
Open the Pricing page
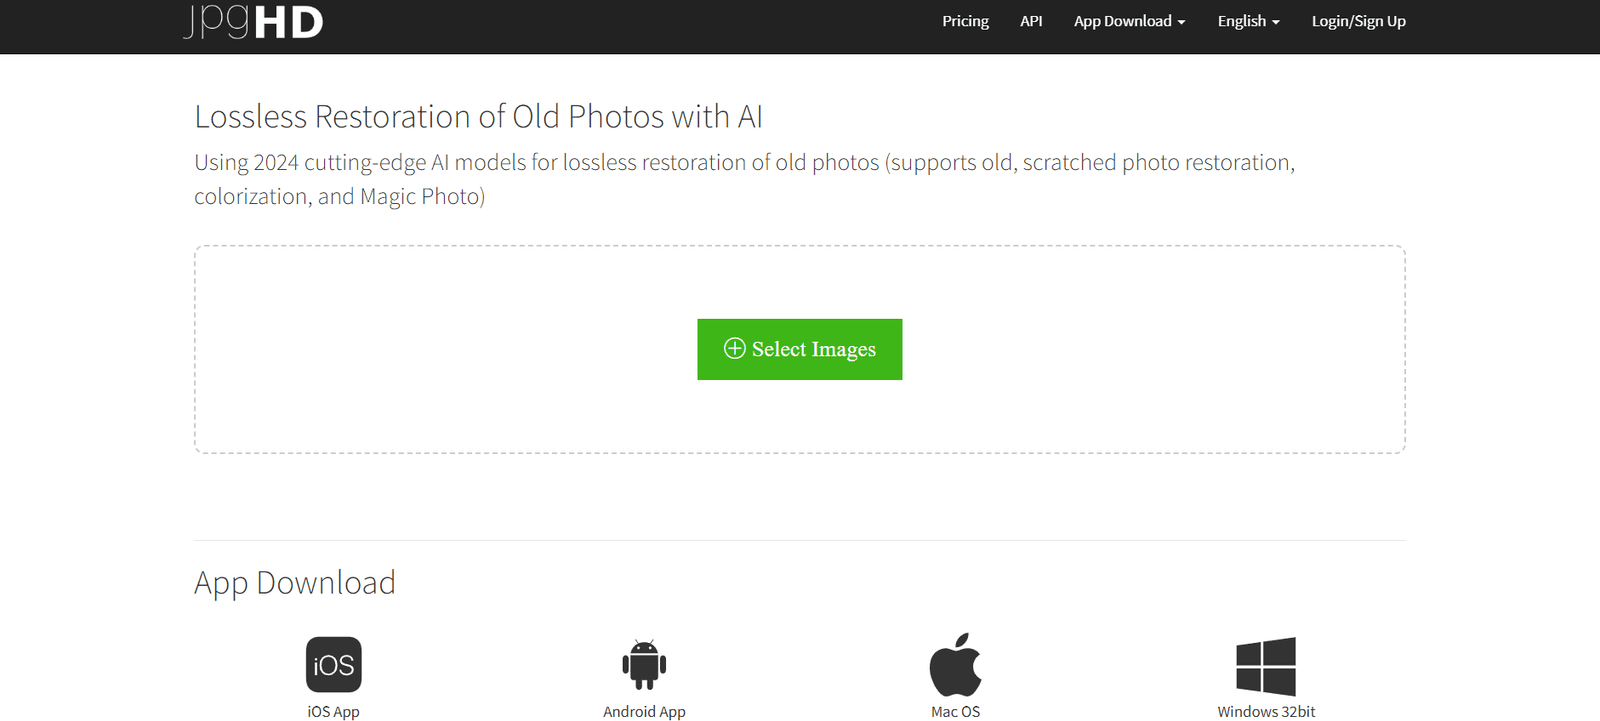965,21
